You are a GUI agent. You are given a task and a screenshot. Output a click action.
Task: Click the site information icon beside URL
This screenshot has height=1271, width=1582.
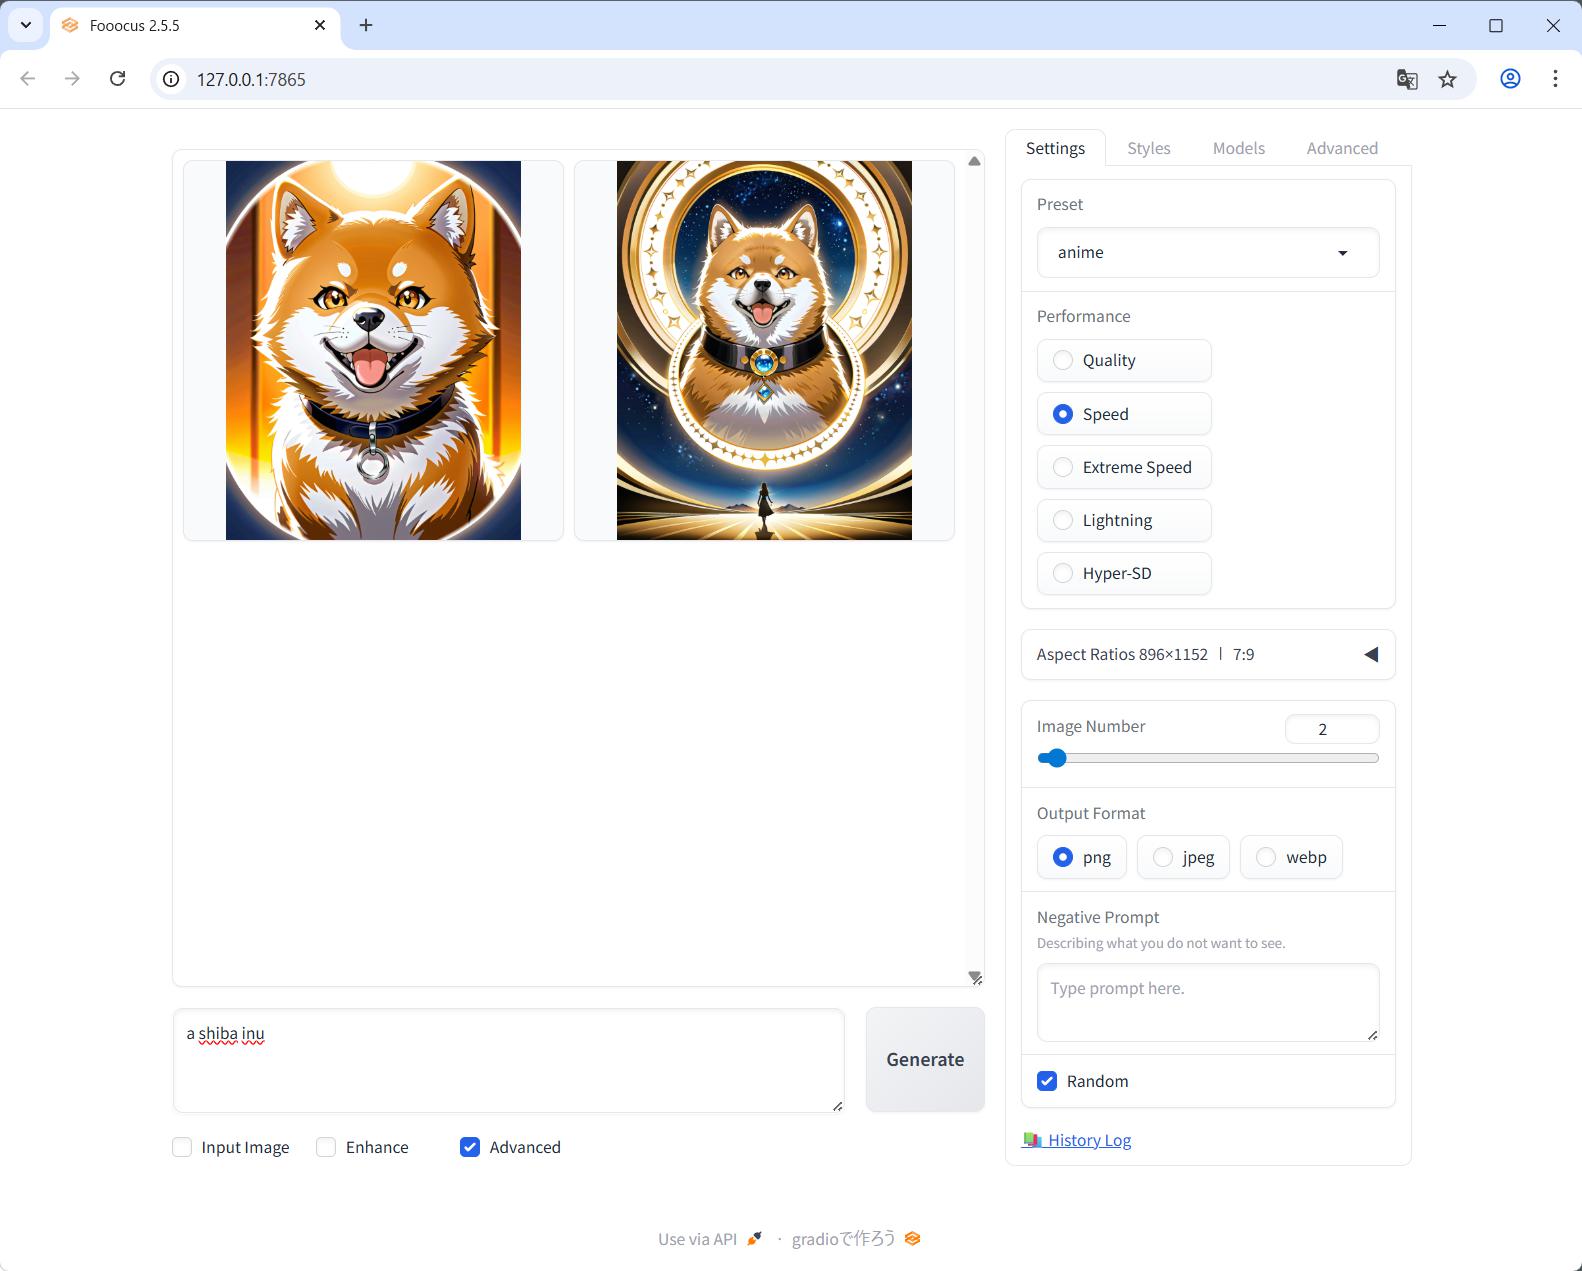tap(172, 79)
